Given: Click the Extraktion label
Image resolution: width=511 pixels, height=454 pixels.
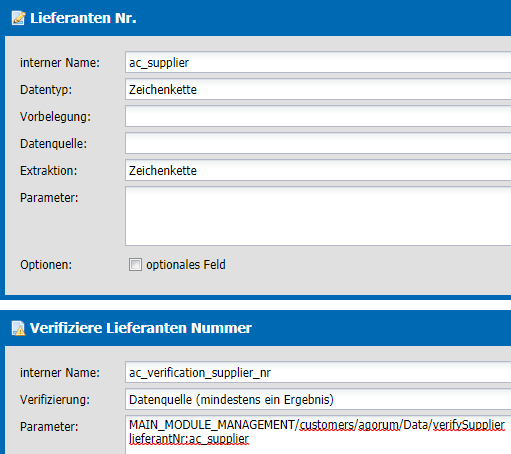Looking at the screenshot, I should [49, 171].
